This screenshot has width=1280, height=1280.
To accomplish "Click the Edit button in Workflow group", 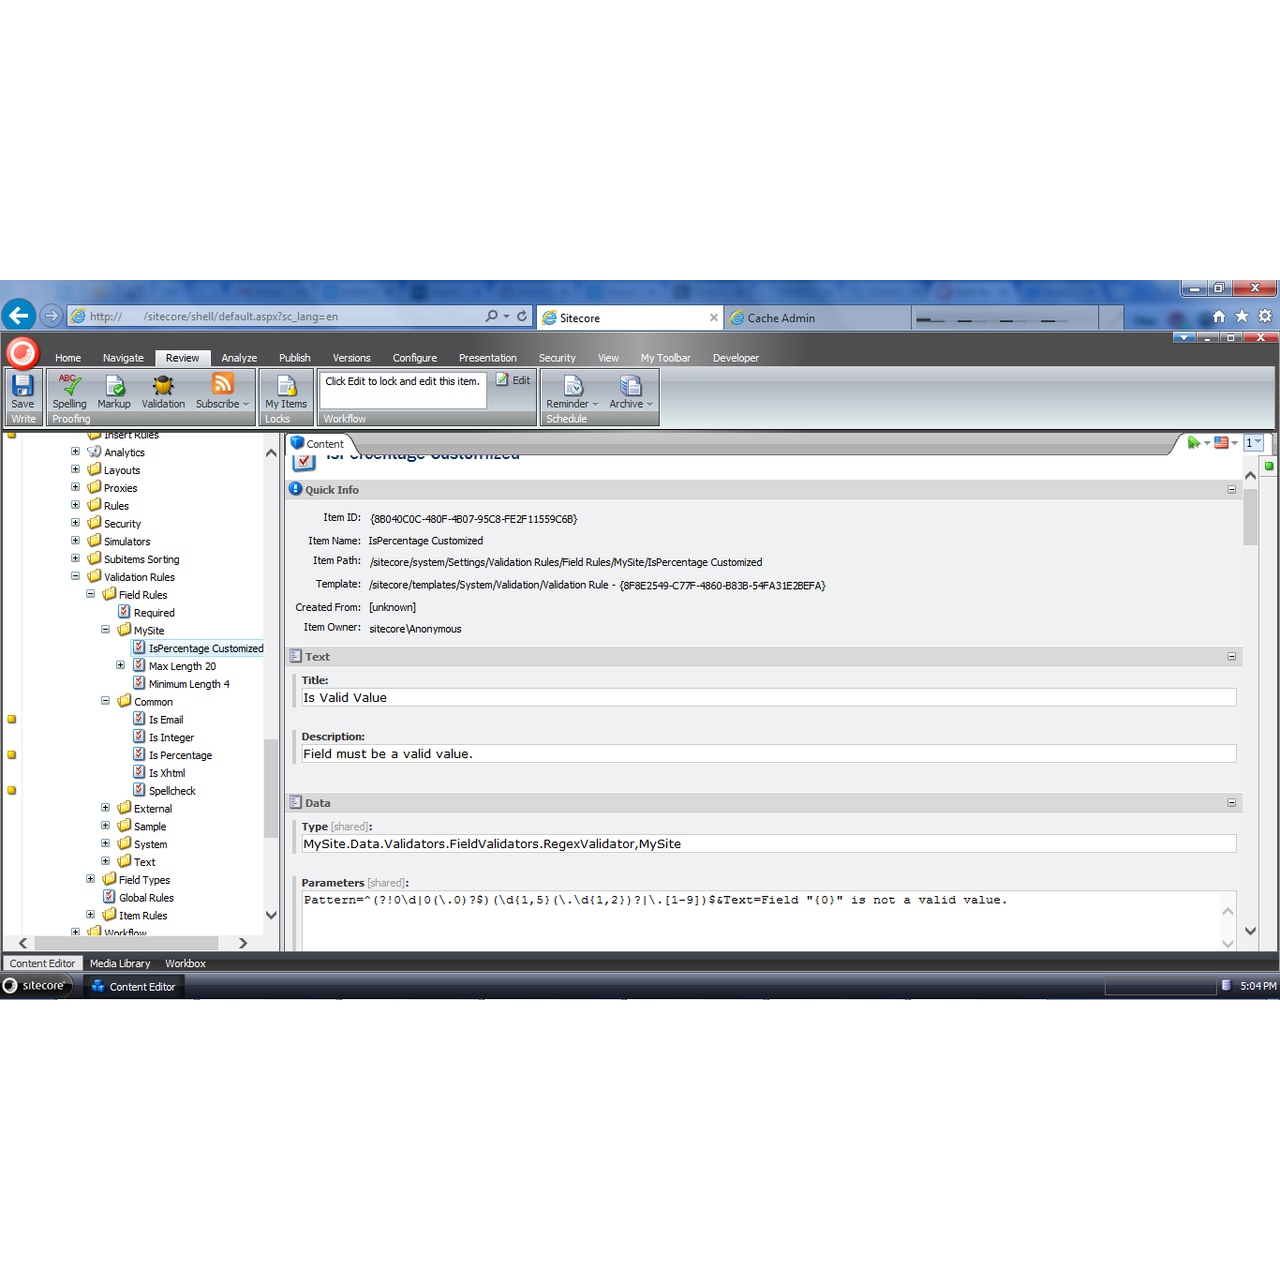I will click(511, 380).
